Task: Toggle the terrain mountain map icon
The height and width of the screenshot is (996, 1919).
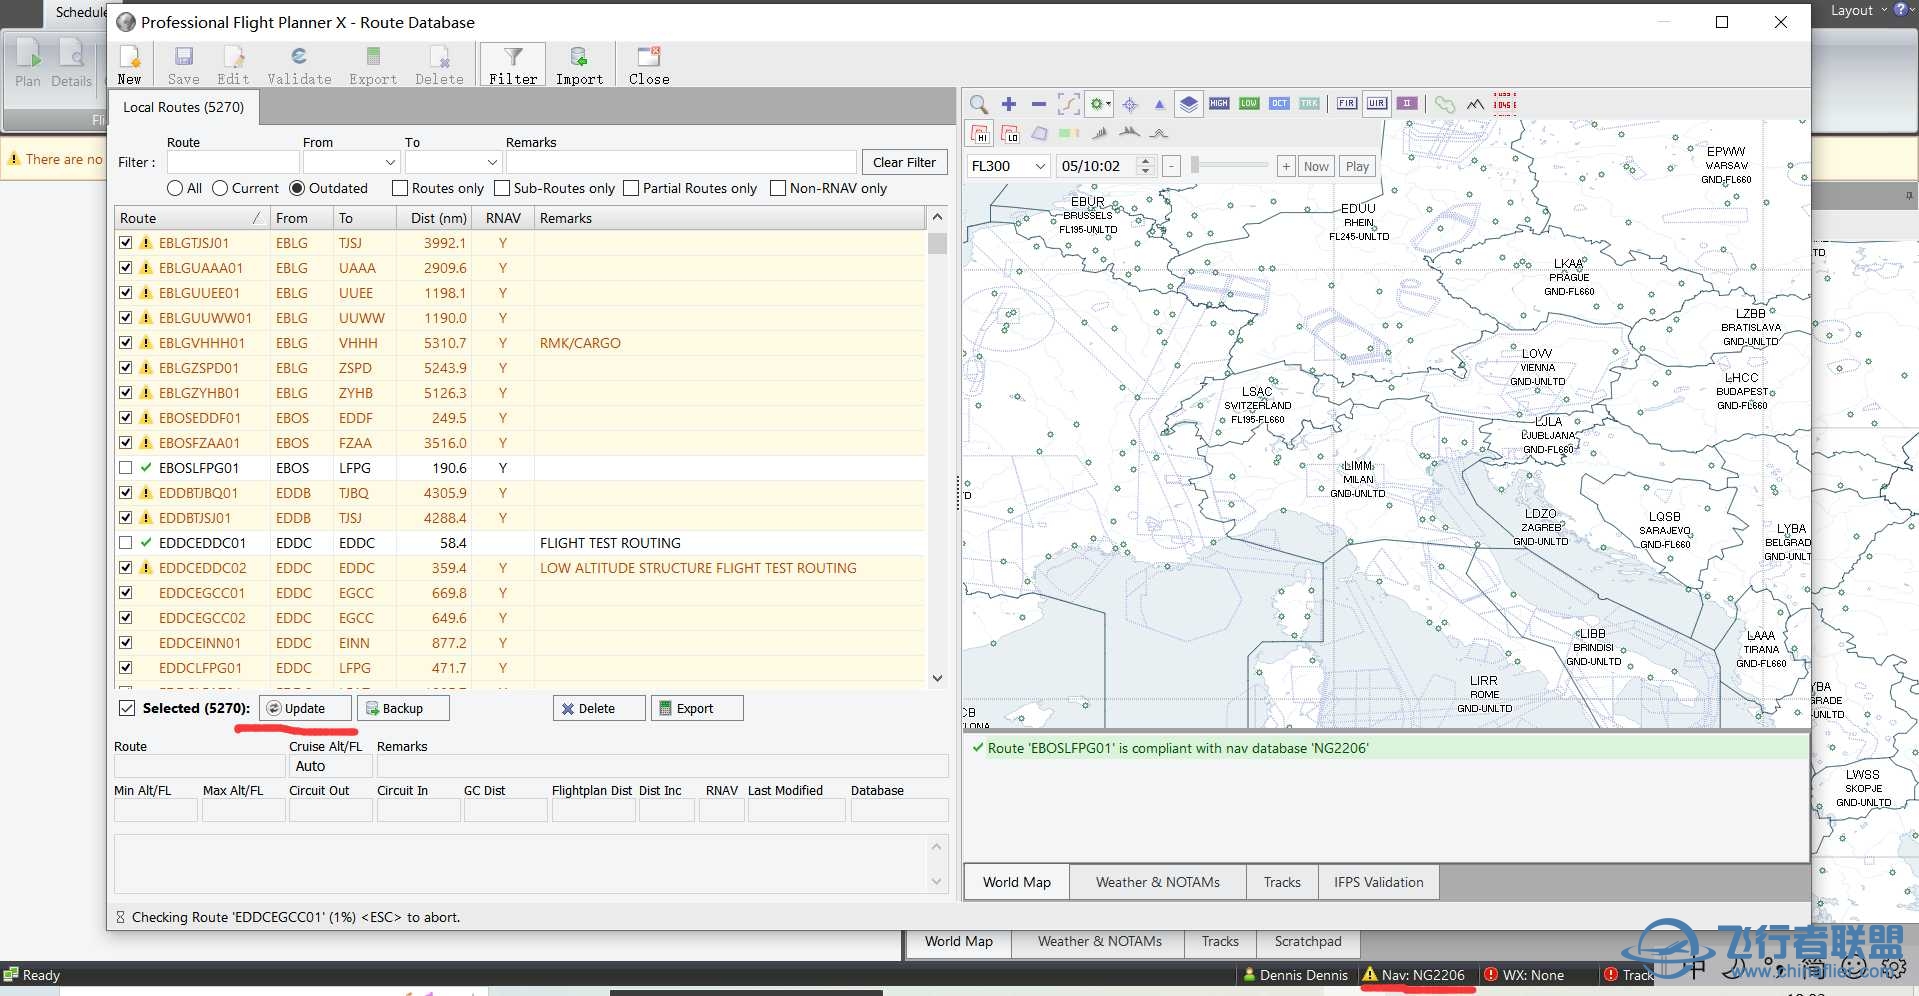Action: click(1475, 104)
